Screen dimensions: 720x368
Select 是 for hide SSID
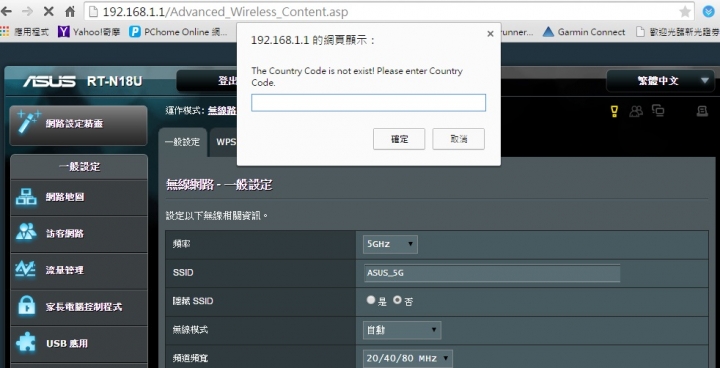(371, 300)
